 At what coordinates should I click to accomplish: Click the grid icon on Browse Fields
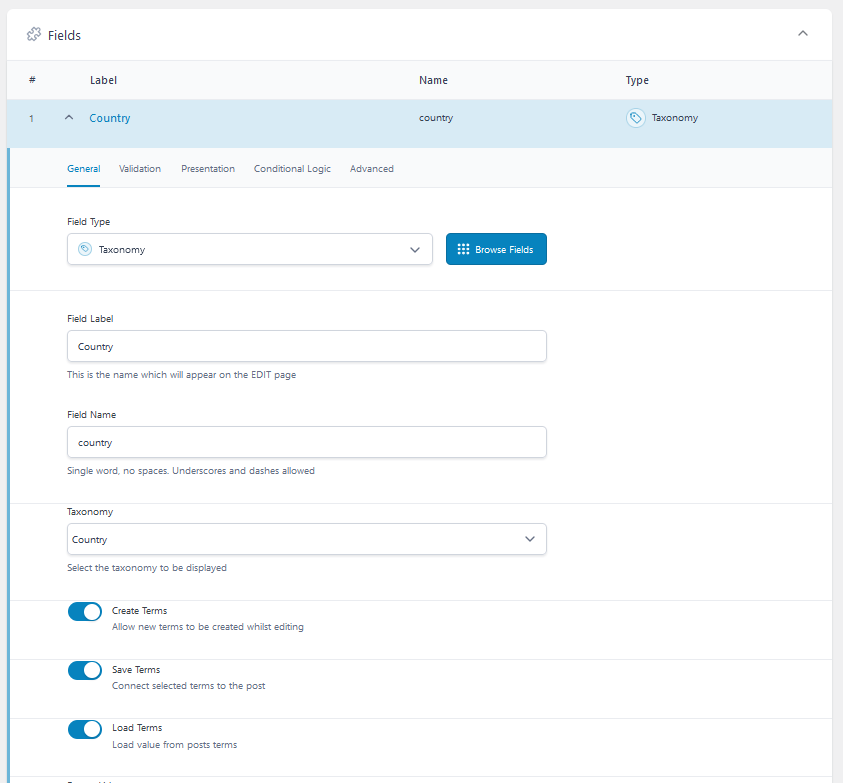[463, 249]
